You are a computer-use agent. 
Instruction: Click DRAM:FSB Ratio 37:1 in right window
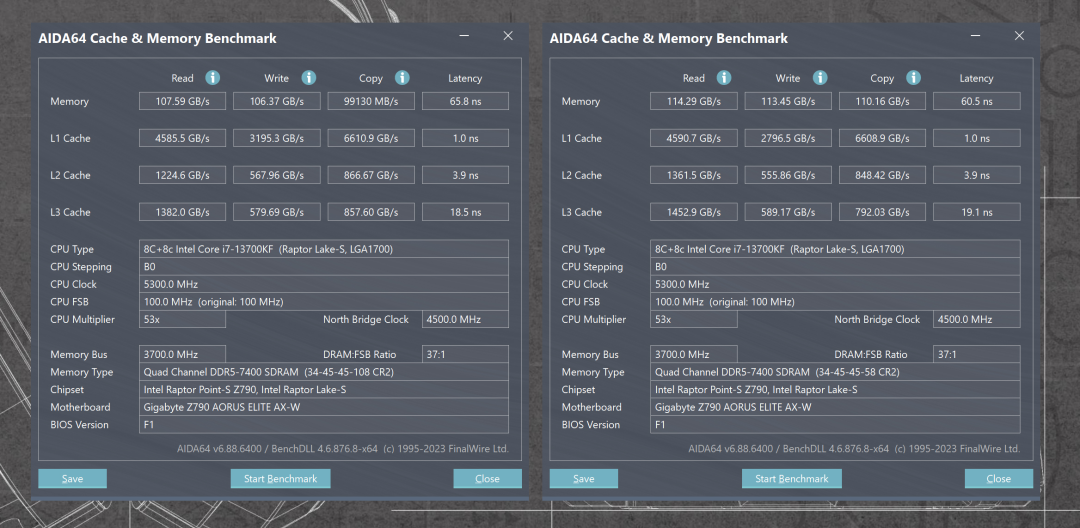pyautogui.click(x=976, y=355)
